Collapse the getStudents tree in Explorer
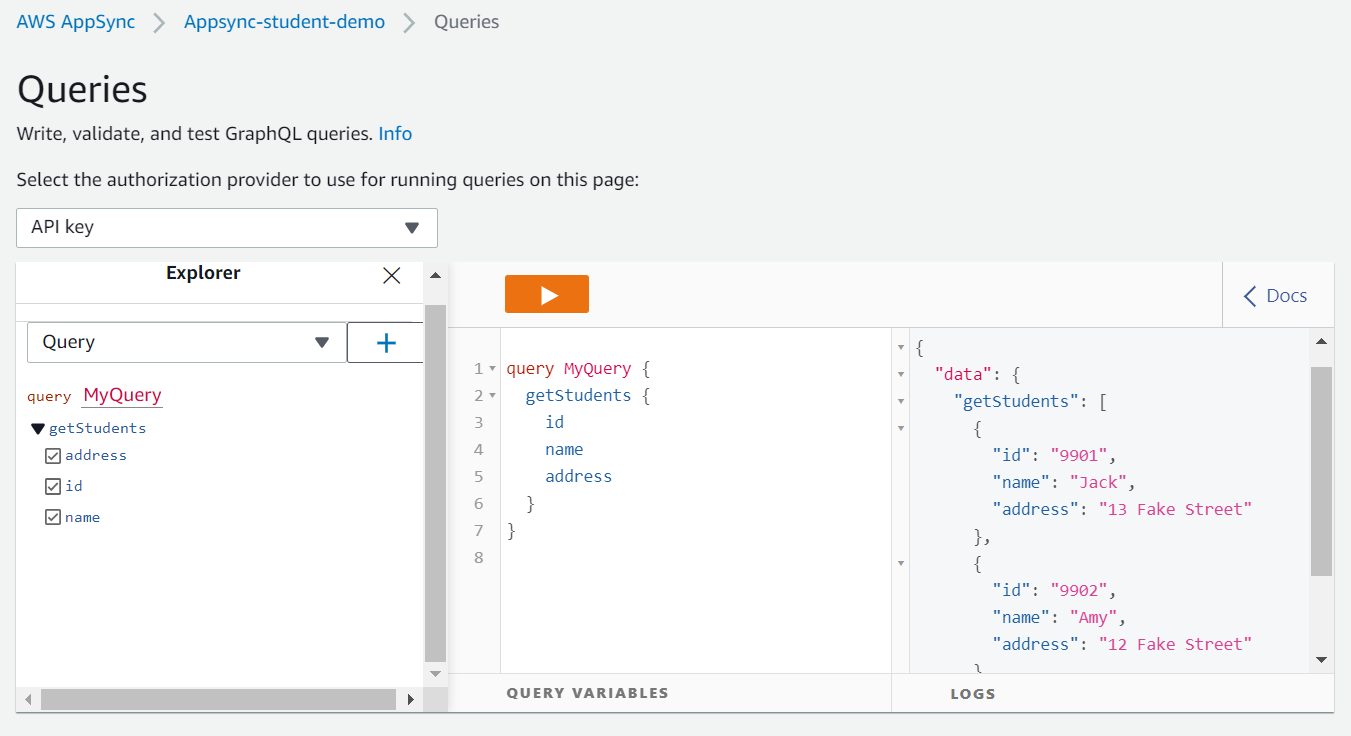 38,428
